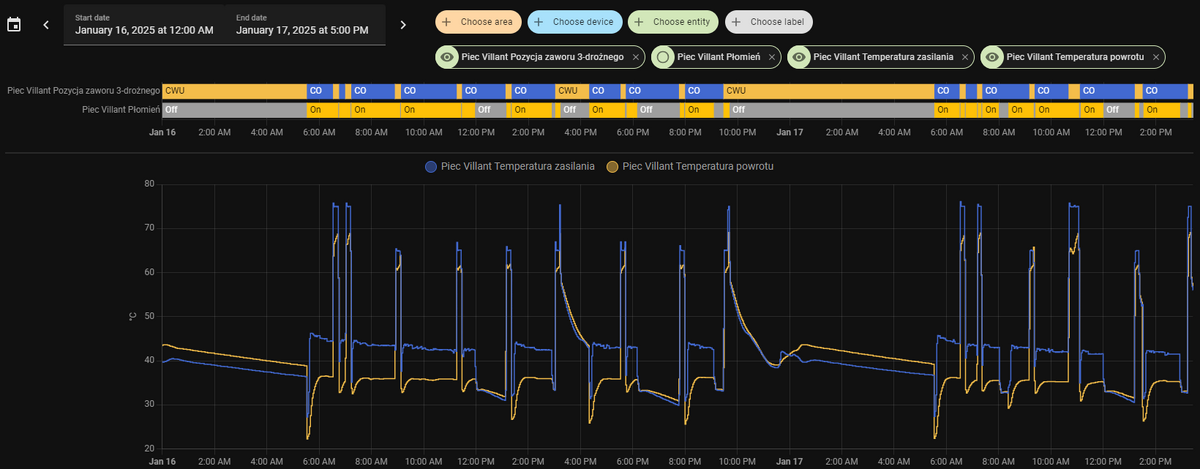
Task: Remove Piec Villant Płomień entity chip
Action: pos(772,58)
